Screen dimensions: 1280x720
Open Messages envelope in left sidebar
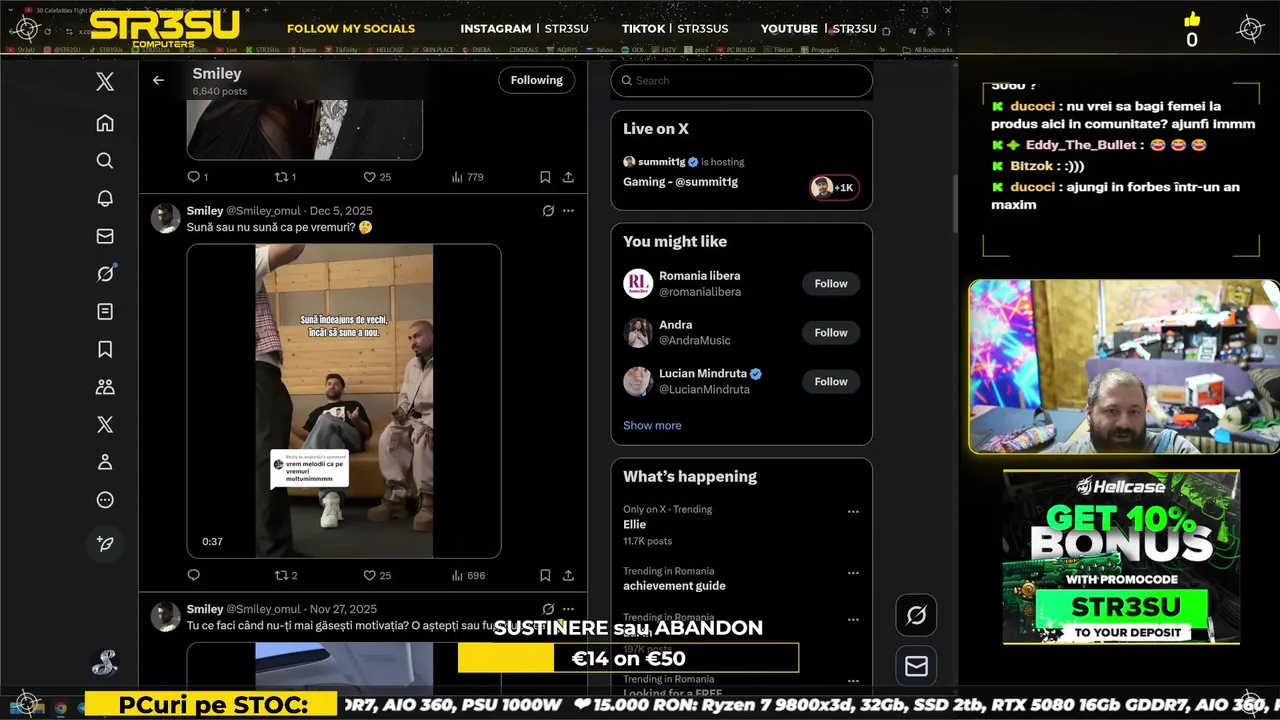[x=105, y=236]
